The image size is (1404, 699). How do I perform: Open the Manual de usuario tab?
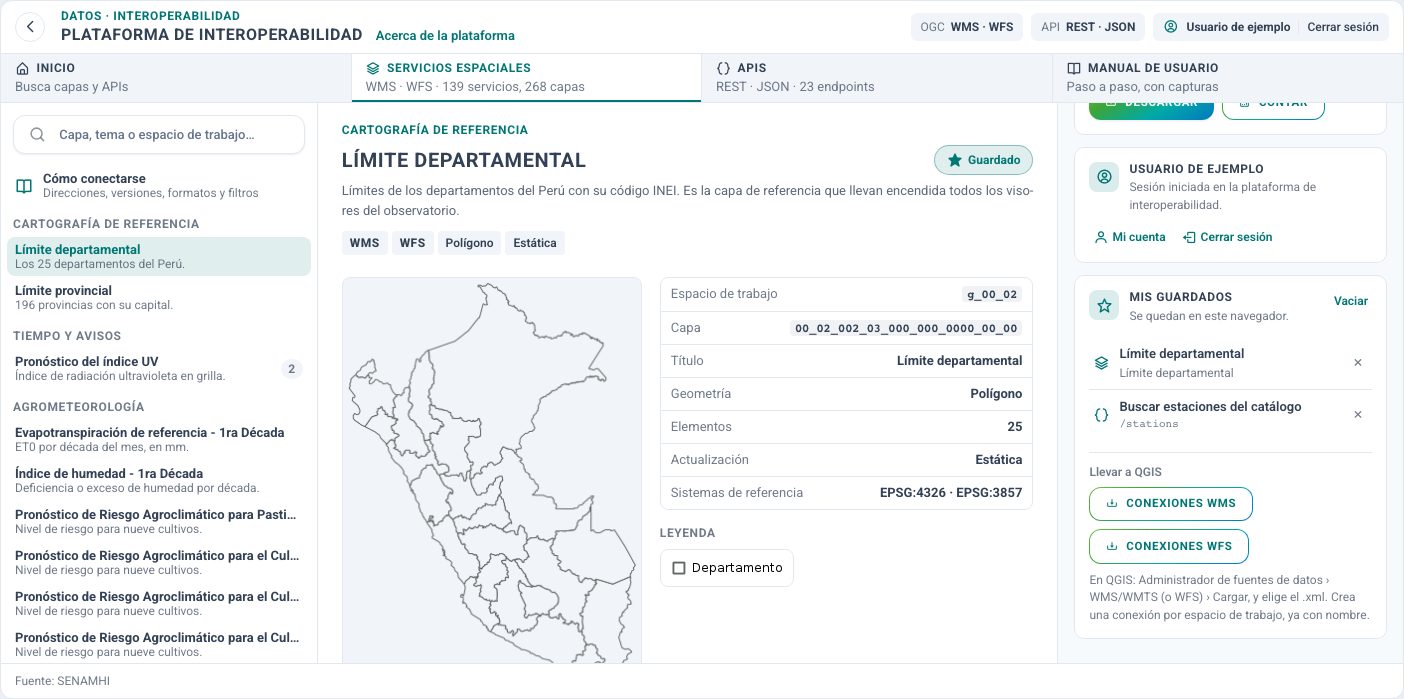[x=1228, y=77]
